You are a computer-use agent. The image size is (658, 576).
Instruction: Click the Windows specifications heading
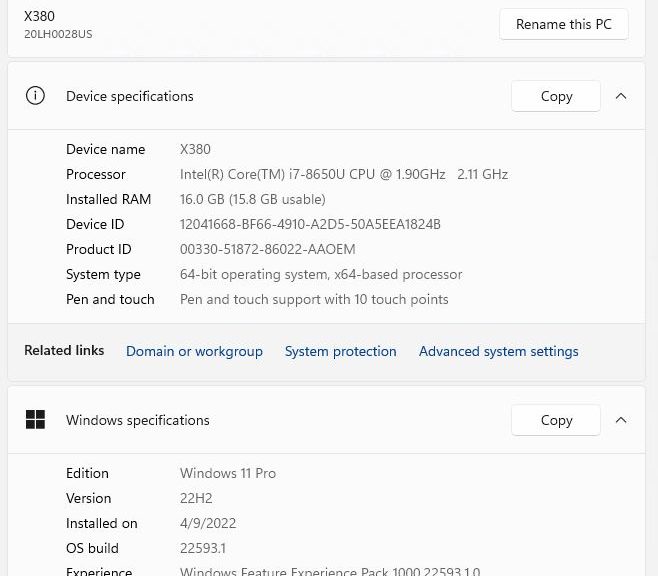[138, 420]
